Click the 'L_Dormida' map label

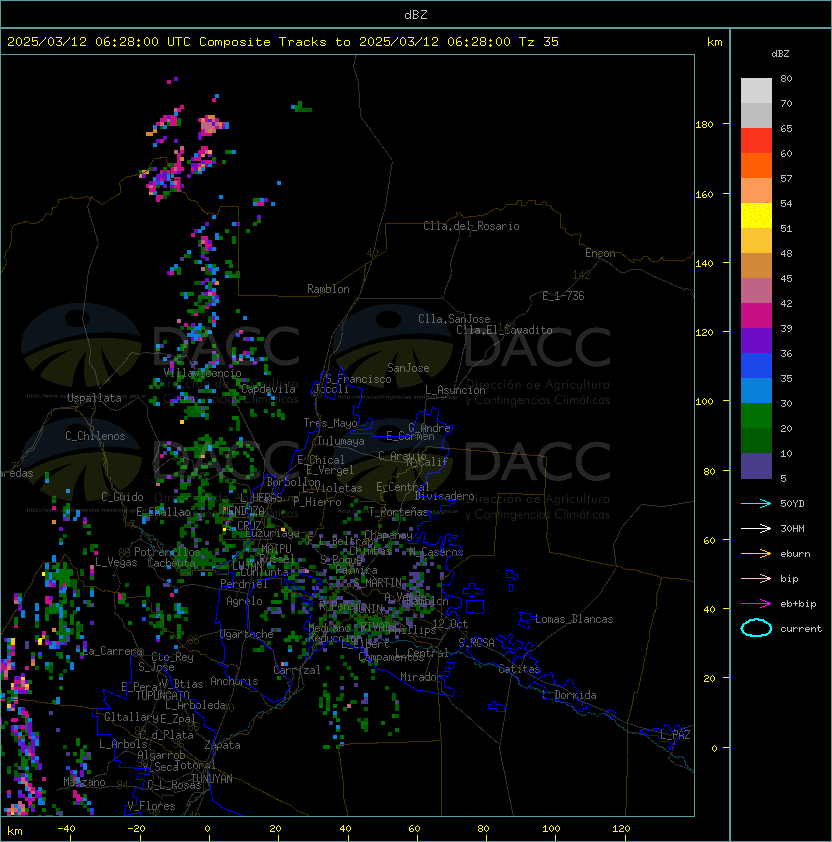569,695
